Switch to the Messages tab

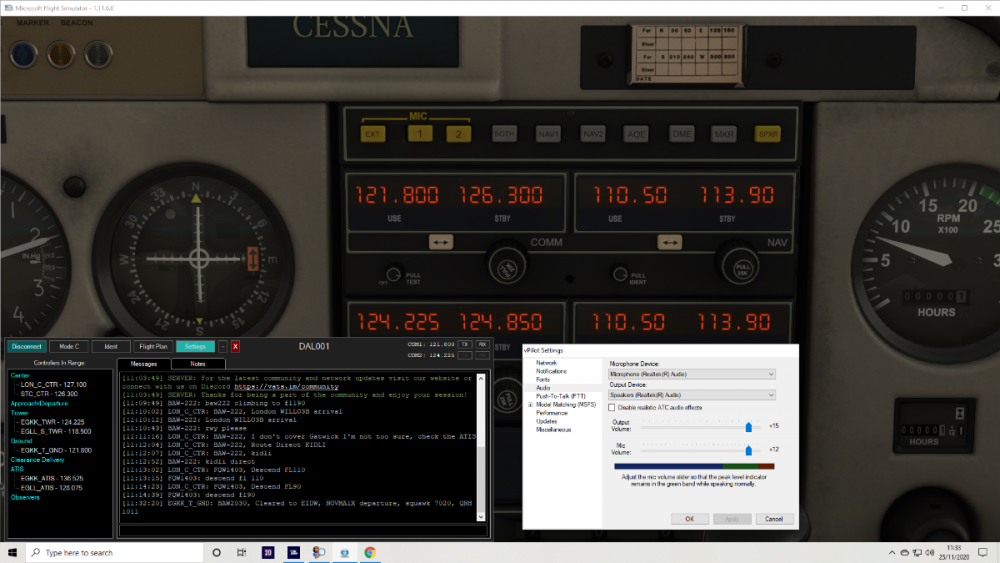pyautogui.click(x=143, y=363)
